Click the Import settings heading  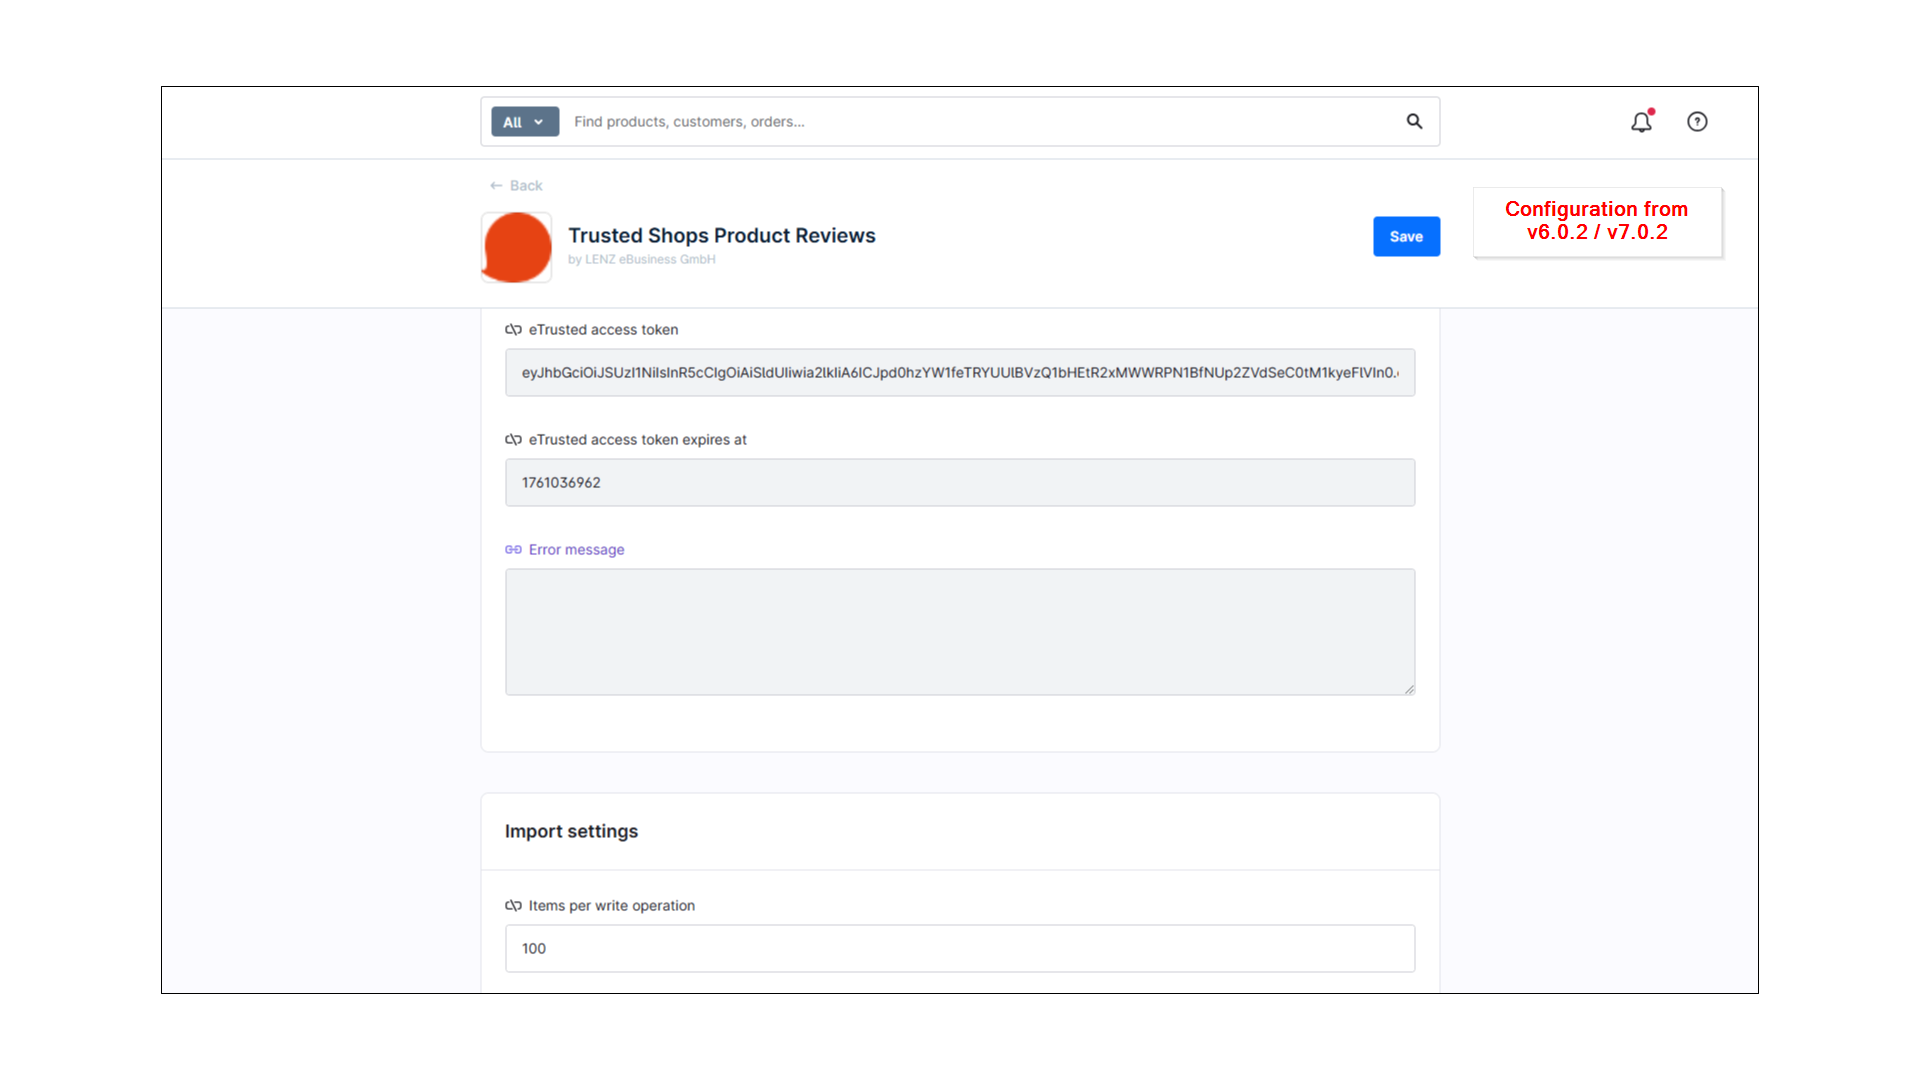pos(571,832)
